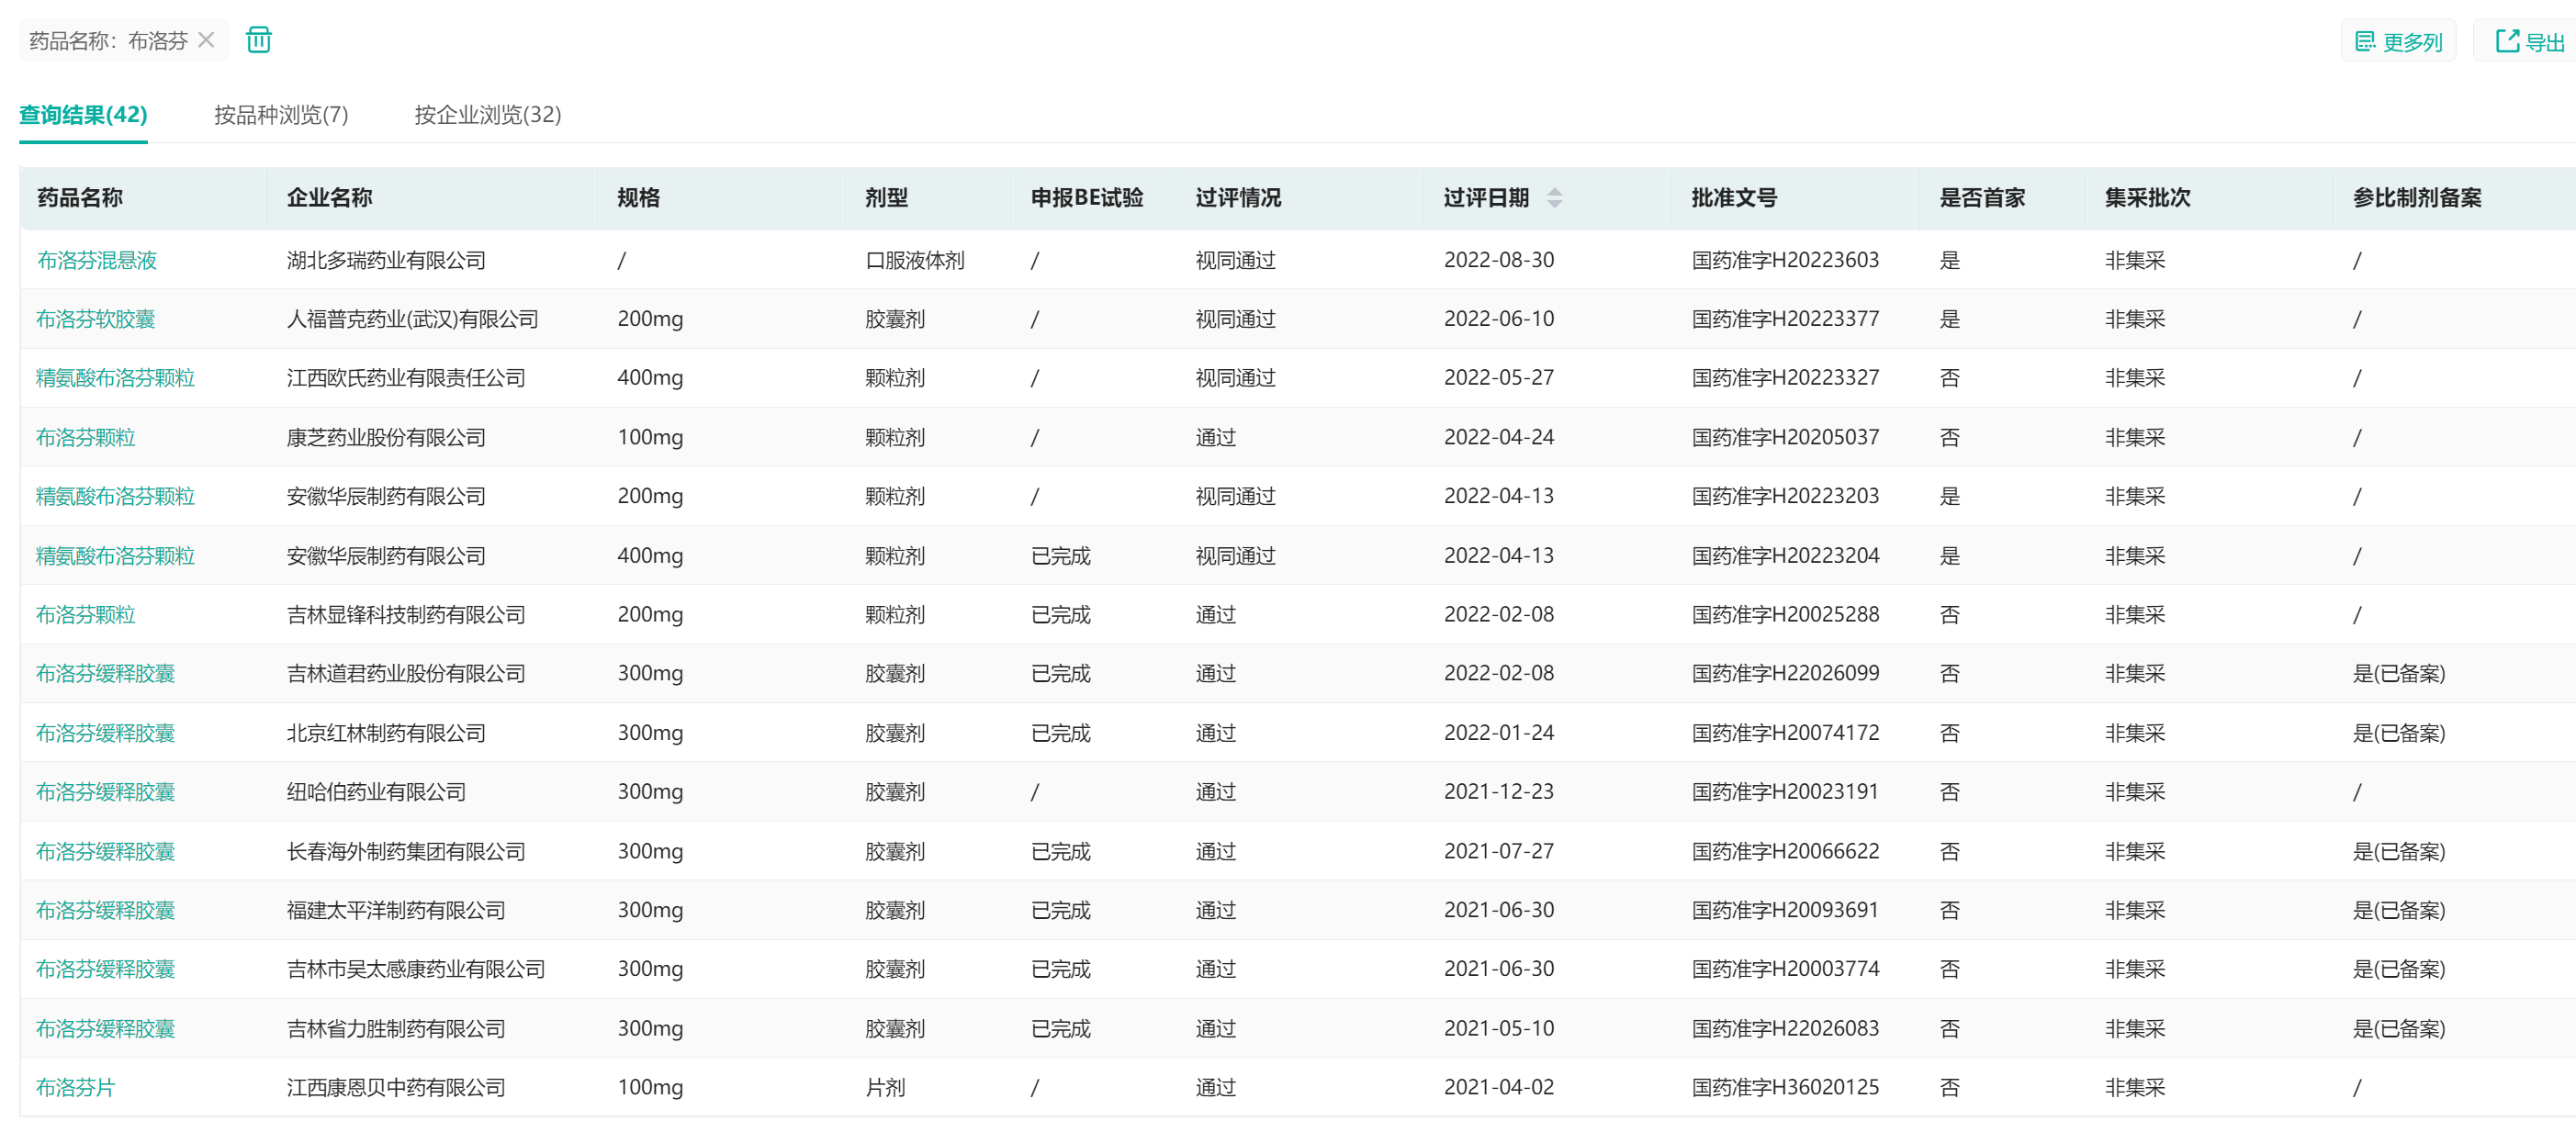Switch to 按品种浏览(7) tab
This screenshot has height=1121, width=2576.
coord(281,115)
